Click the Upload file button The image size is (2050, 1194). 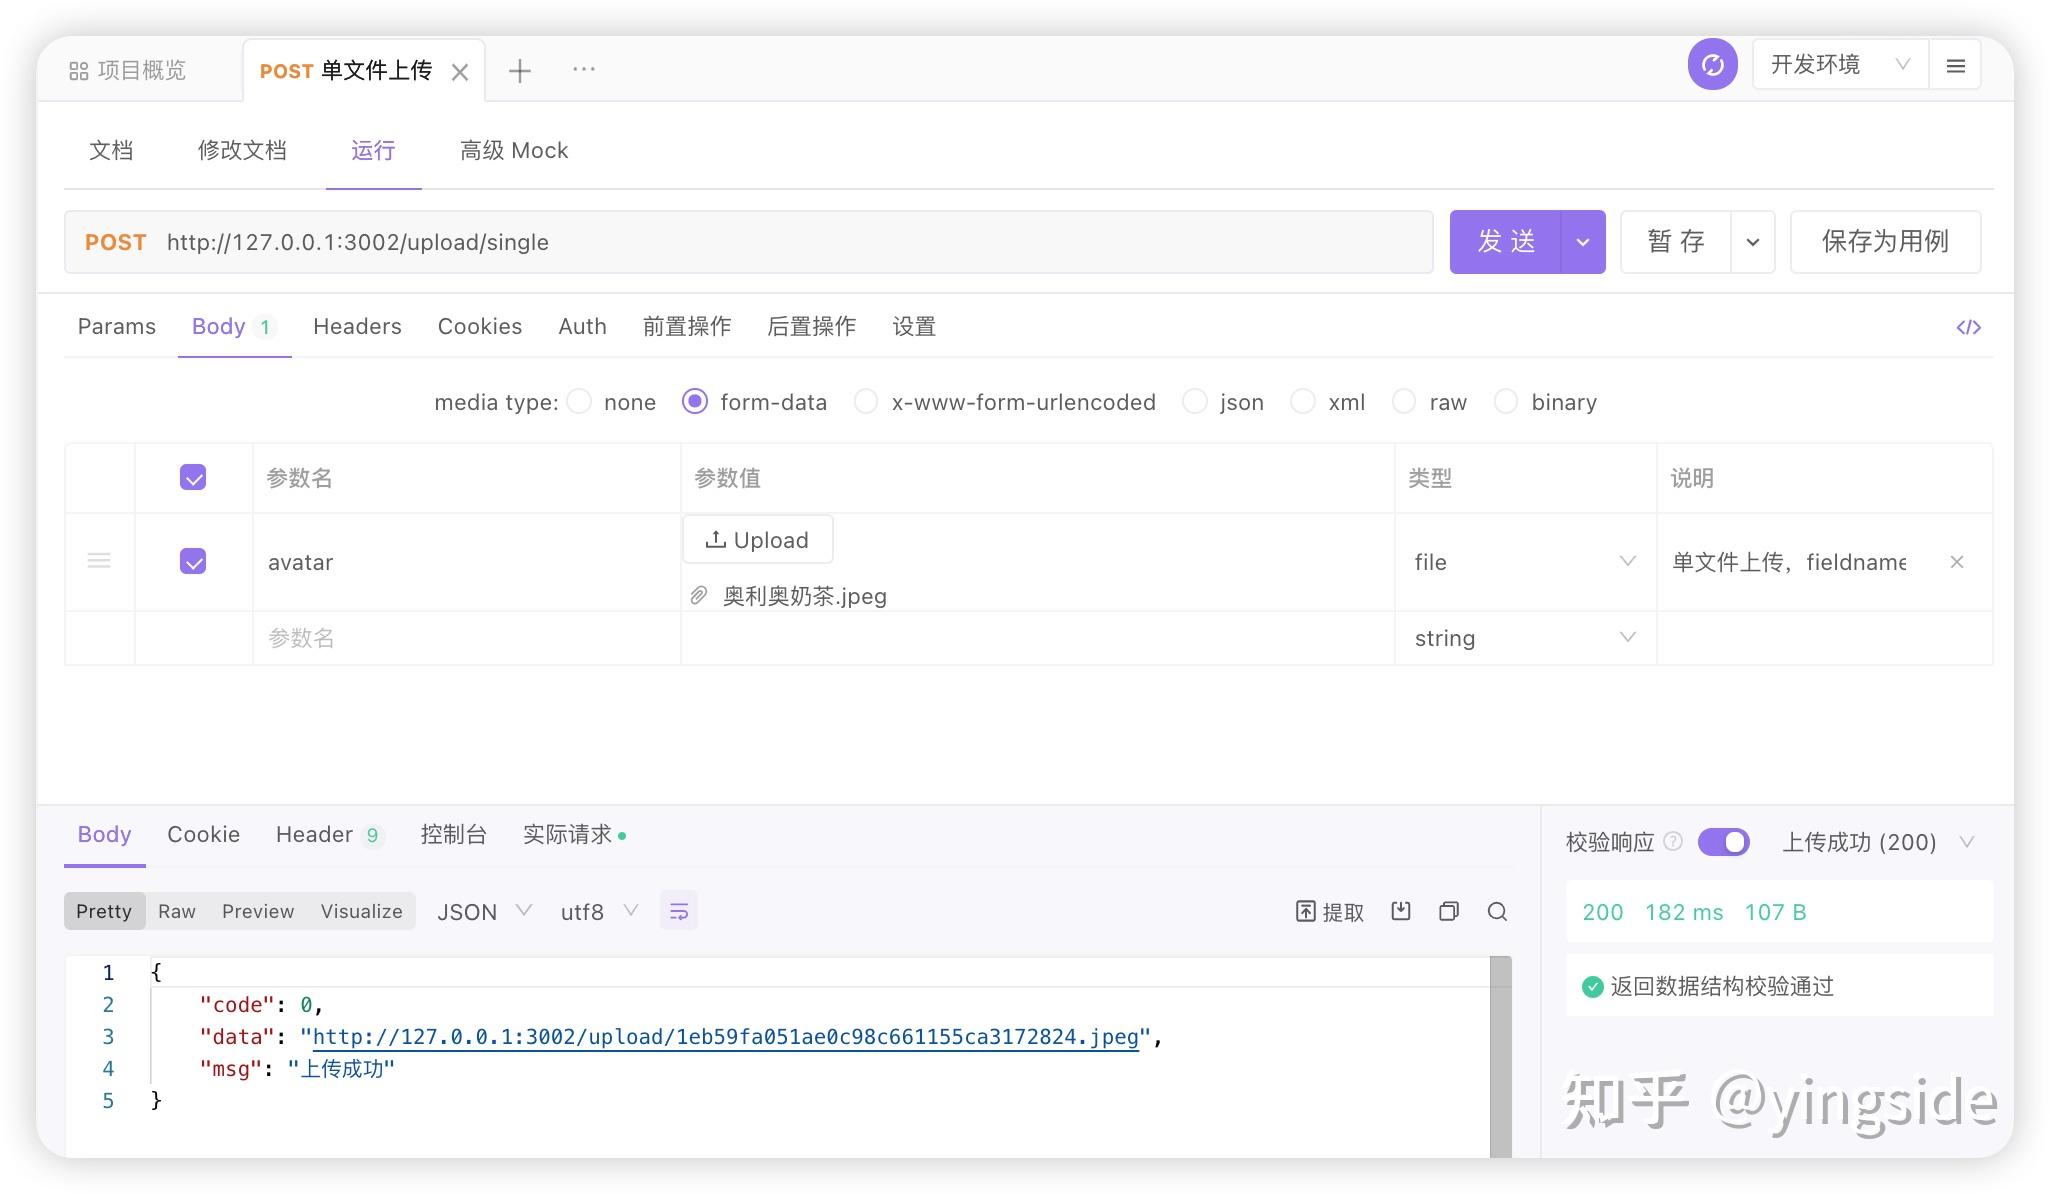[x=757, y=540]
